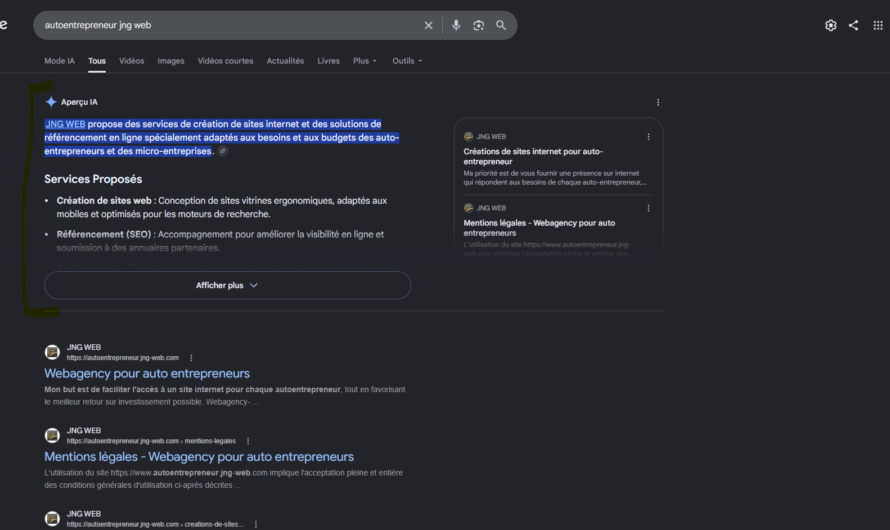Click the source link chip after micro-entreprises
The height and width of the screenshot is (530, 890).
223,151
